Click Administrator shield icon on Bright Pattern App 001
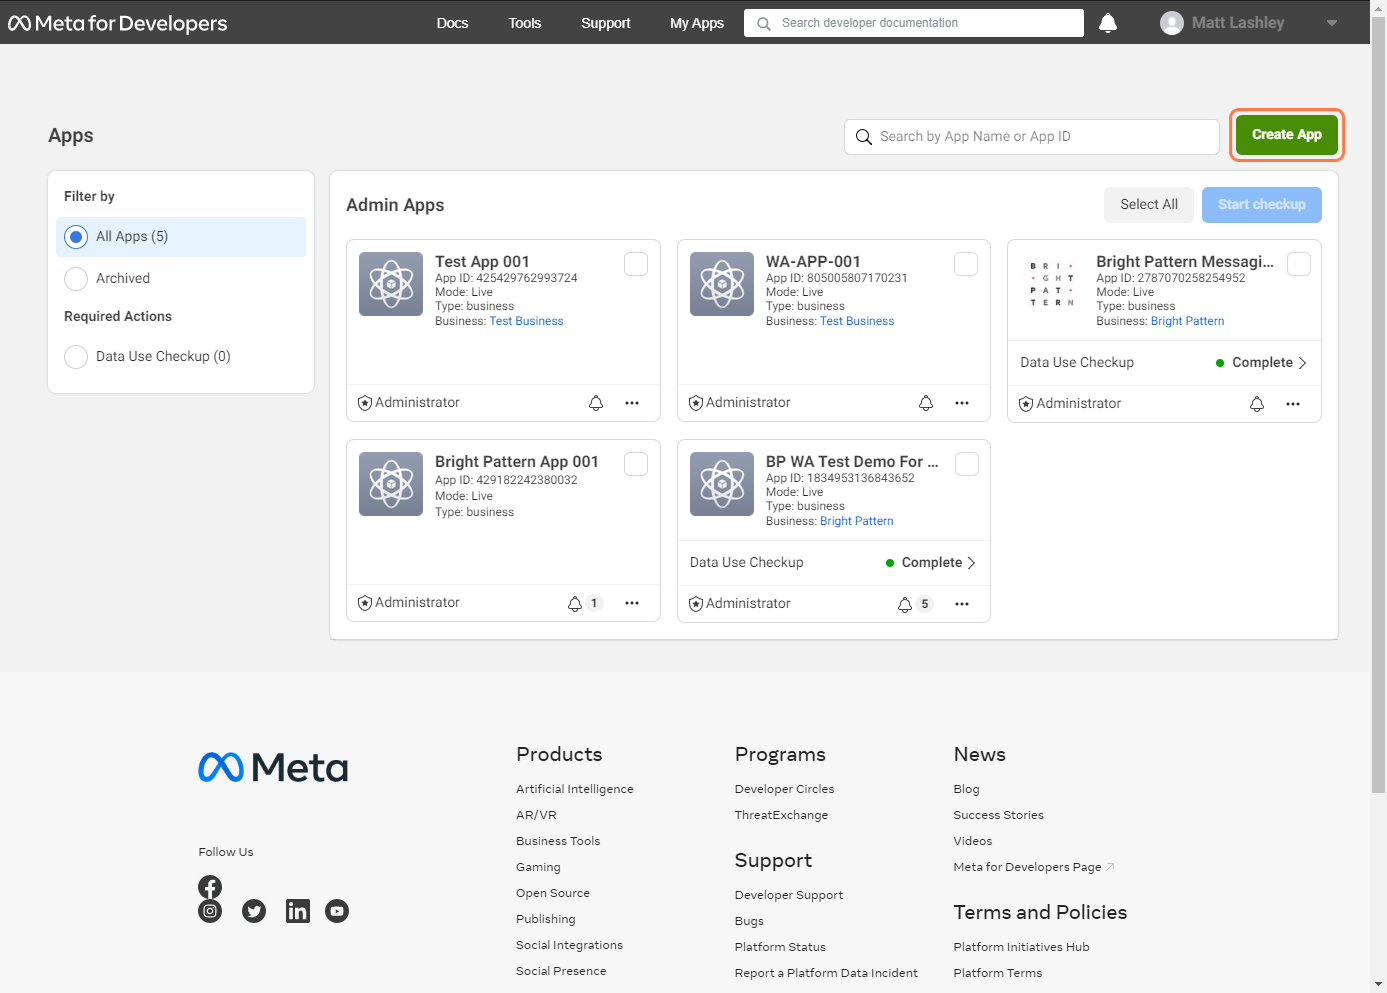 pos(365,603)
